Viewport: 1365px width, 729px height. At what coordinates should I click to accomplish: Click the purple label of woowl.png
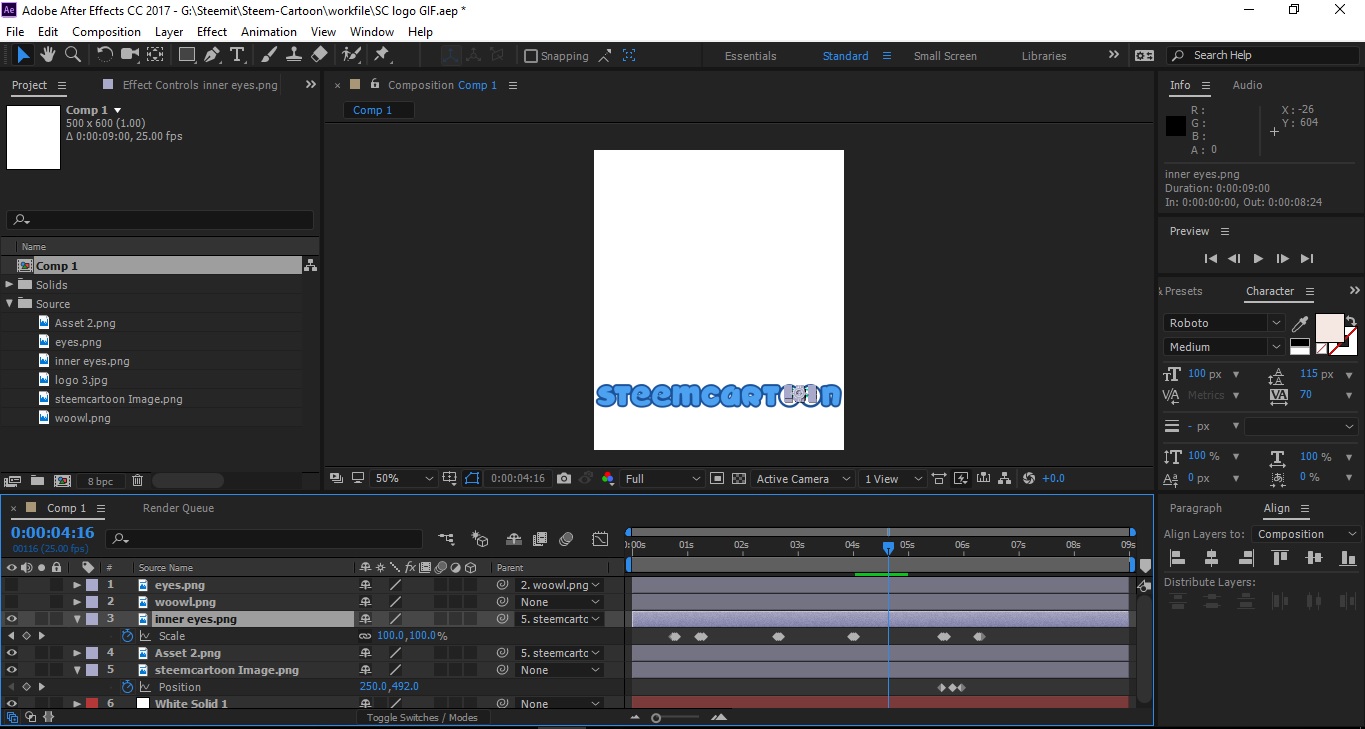click(92, 602)
